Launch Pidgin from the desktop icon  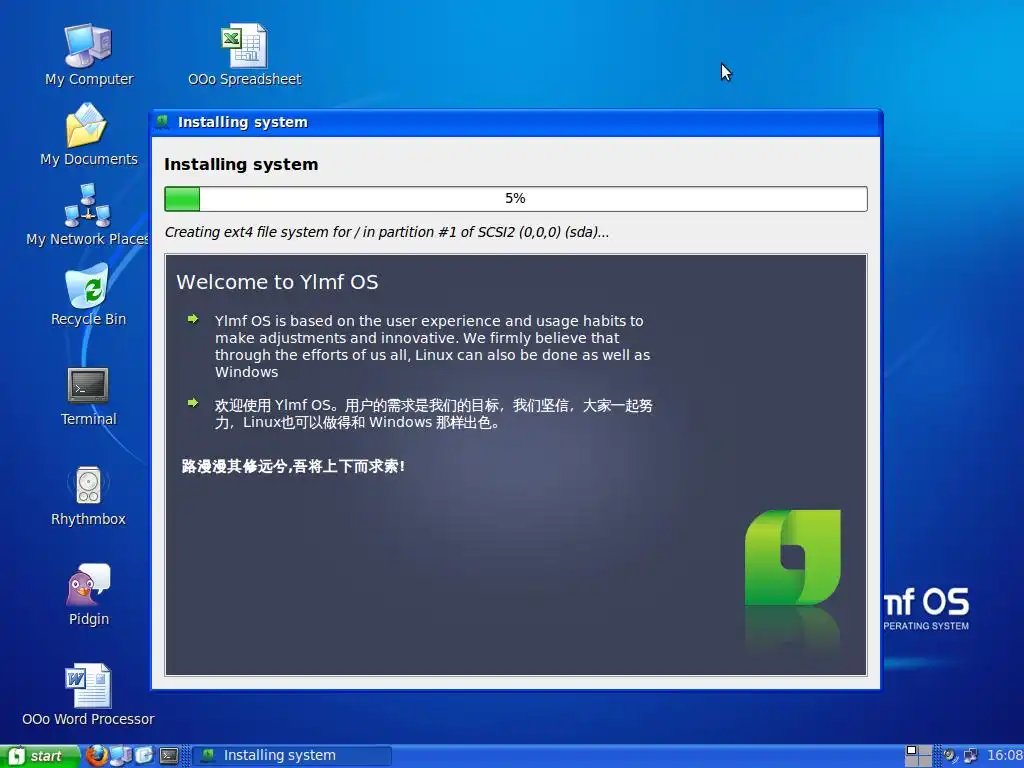pos(88,595)
